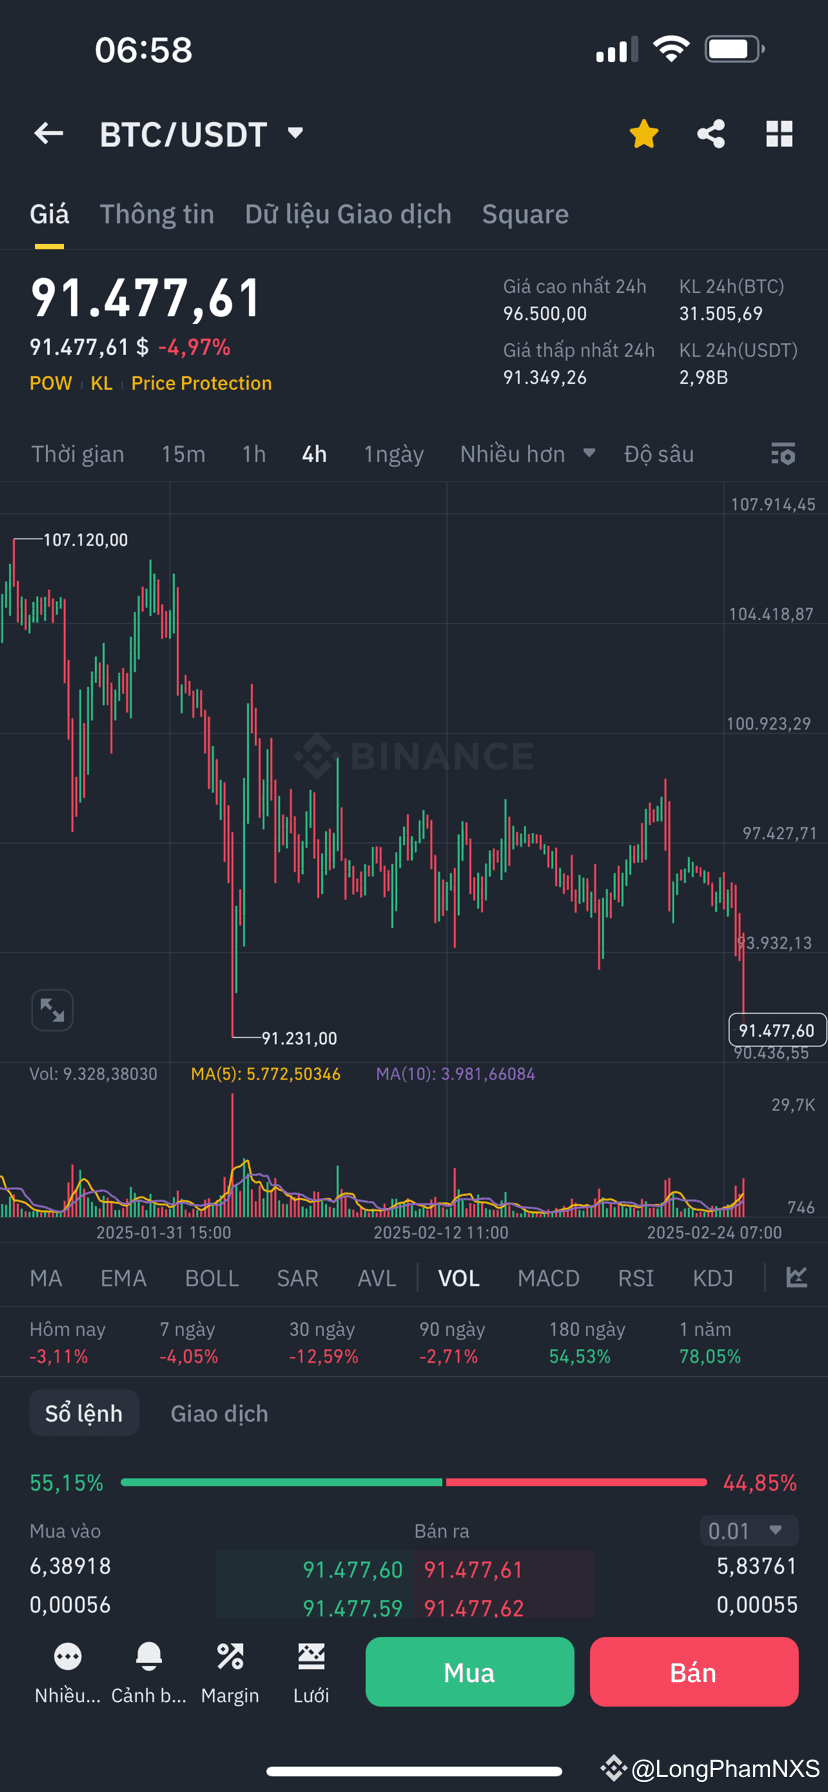This screenshot has width=828, height=1792.
Task: Tap the 91.231,00 low marker on chart
Action: tap(299, 1039)
